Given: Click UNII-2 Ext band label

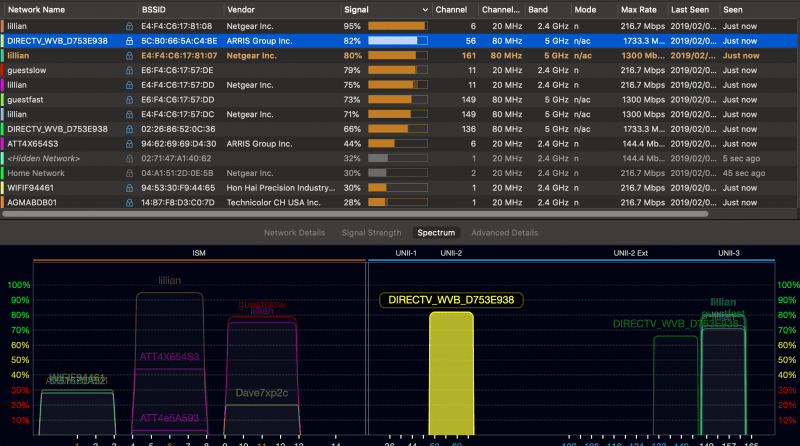Looking at the screenshot, I should pyautogui.click(x=631, y=253).
